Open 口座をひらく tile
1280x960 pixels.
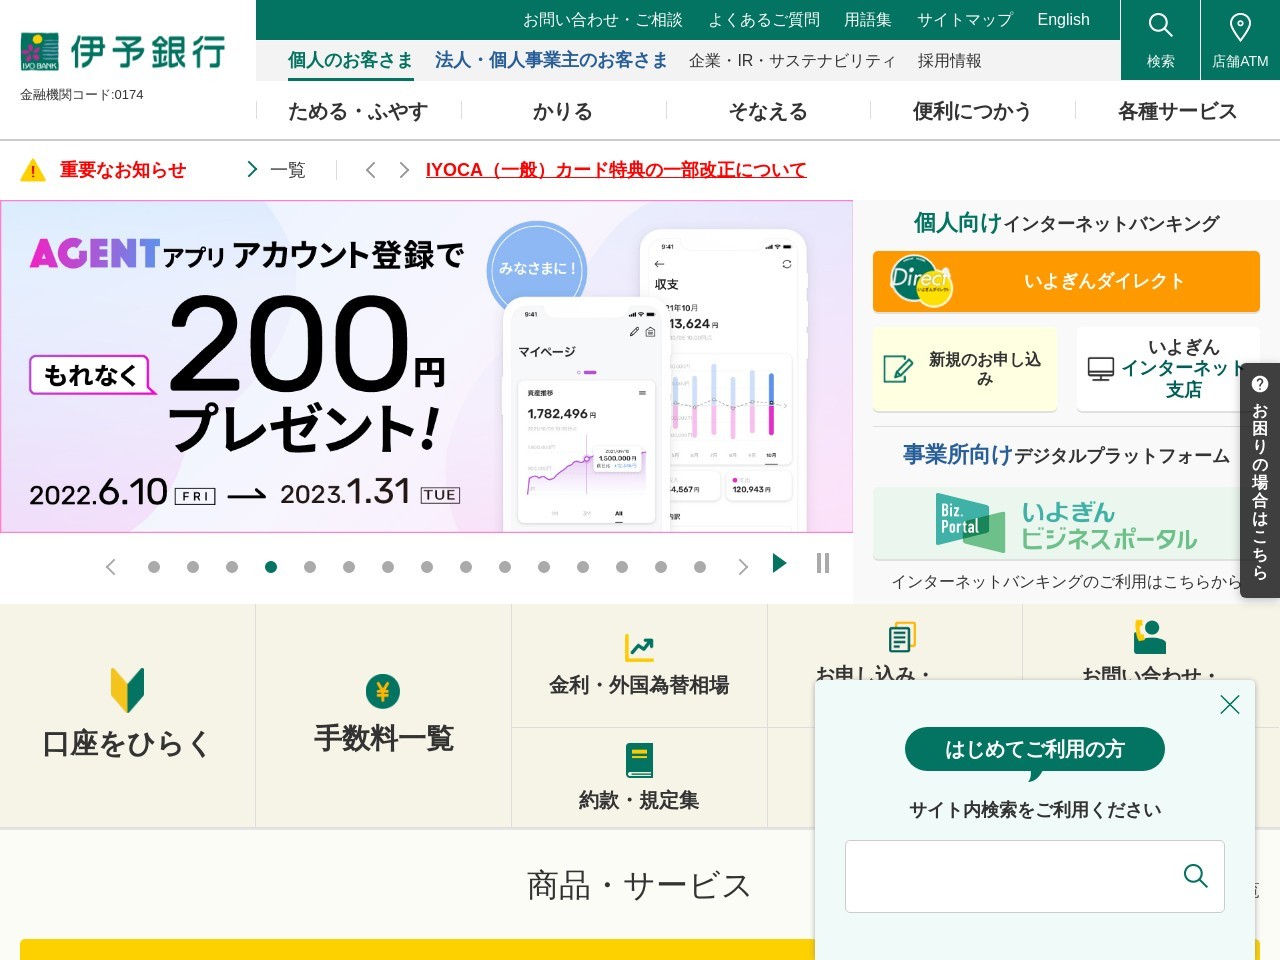[127, 716]
